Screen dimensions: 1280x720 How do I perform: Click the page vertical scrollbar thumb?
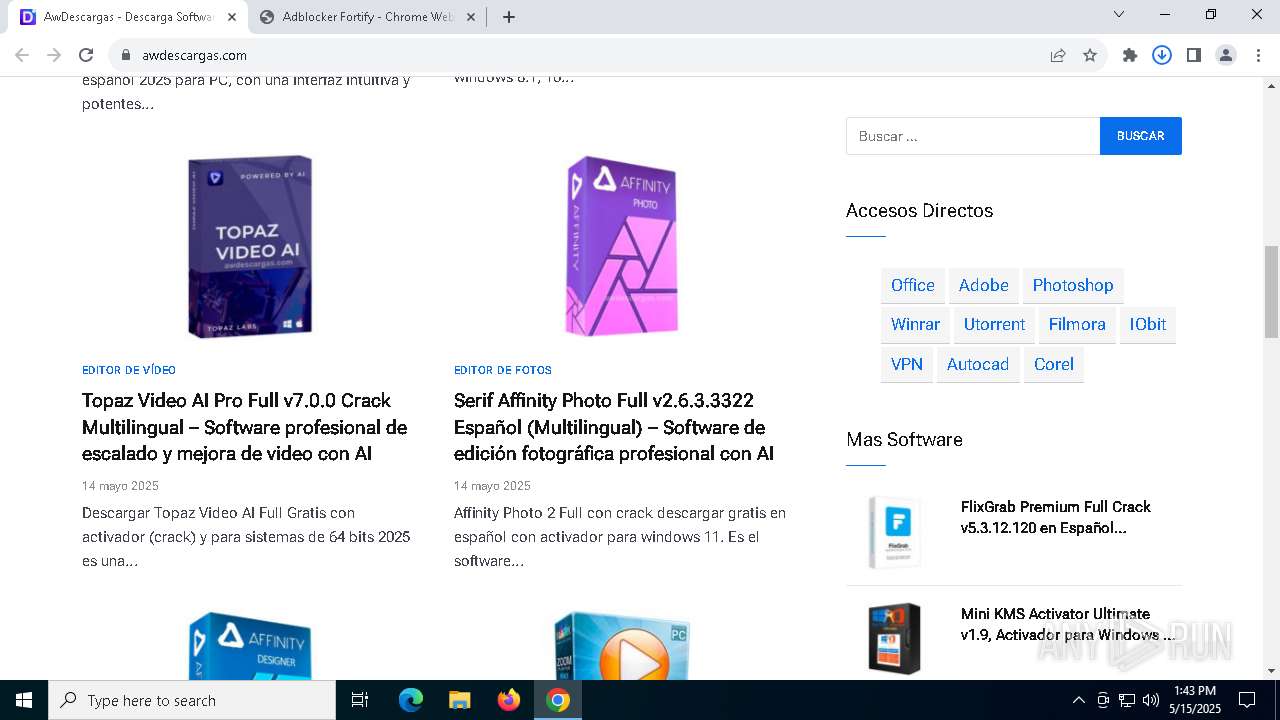[1271, 291]
